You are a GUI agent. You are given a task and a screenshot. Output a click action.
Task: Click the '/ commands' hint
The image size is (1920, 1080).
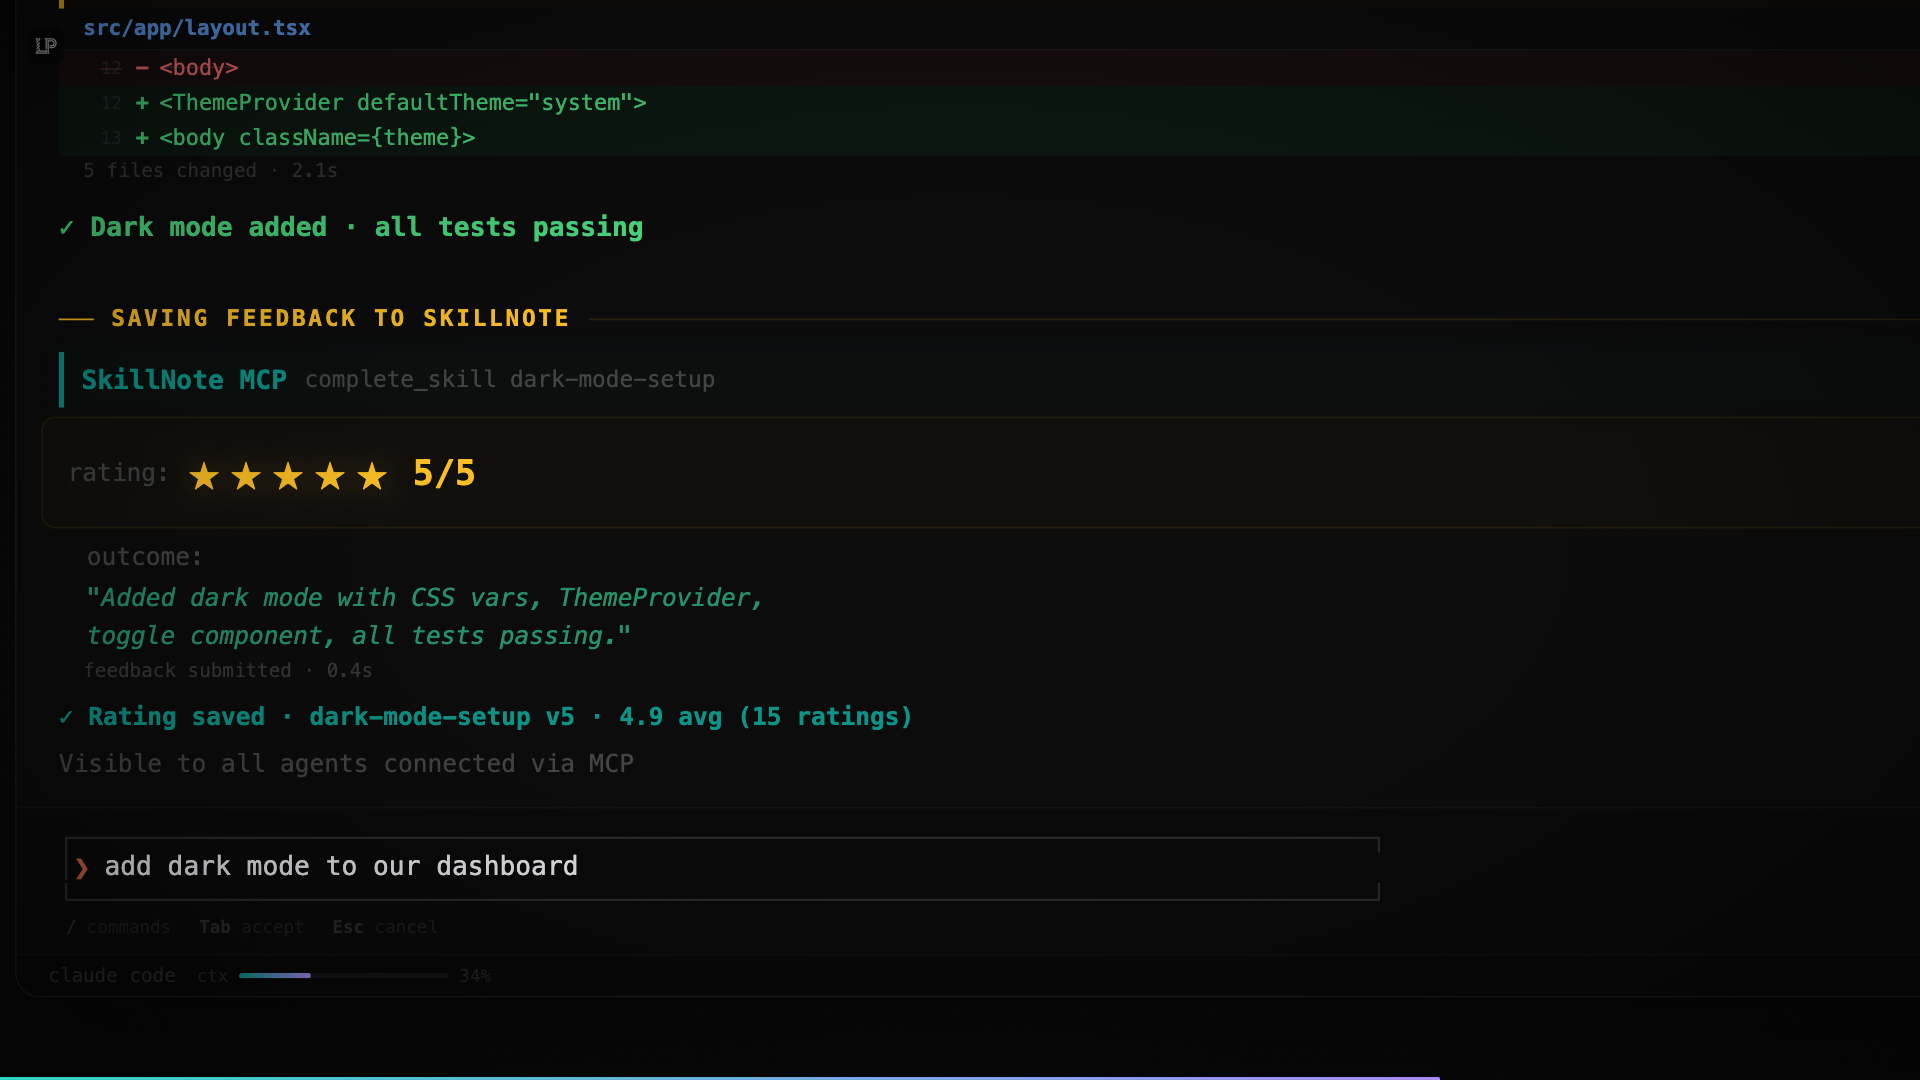[119, 927]
